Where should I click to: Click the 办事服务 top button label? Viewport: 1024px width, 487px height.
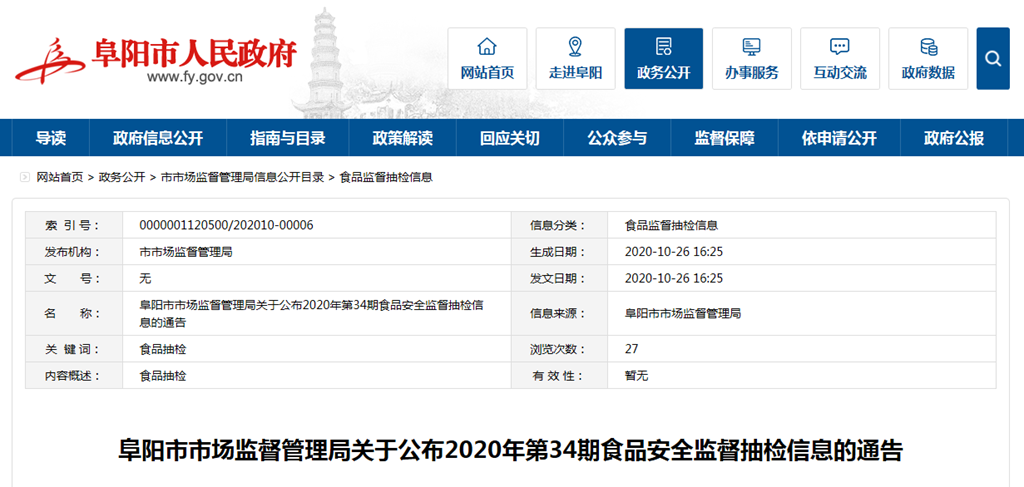click(x=752, y=73)
